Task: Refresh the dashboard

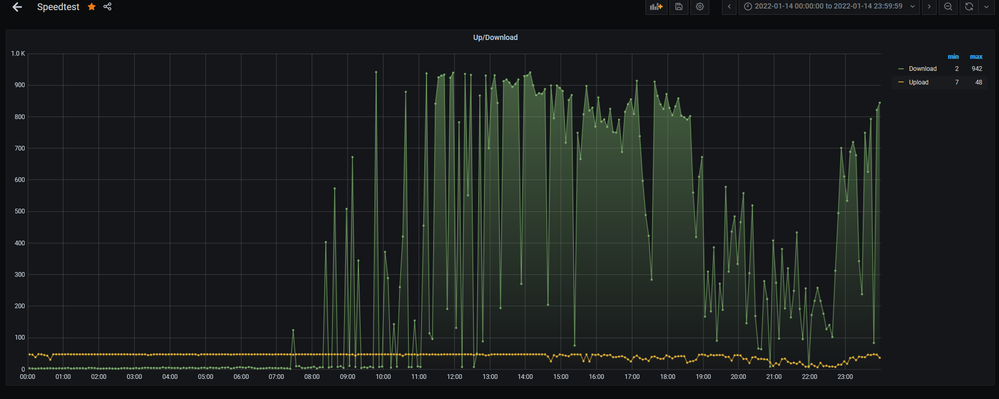Action: (969, 6)
